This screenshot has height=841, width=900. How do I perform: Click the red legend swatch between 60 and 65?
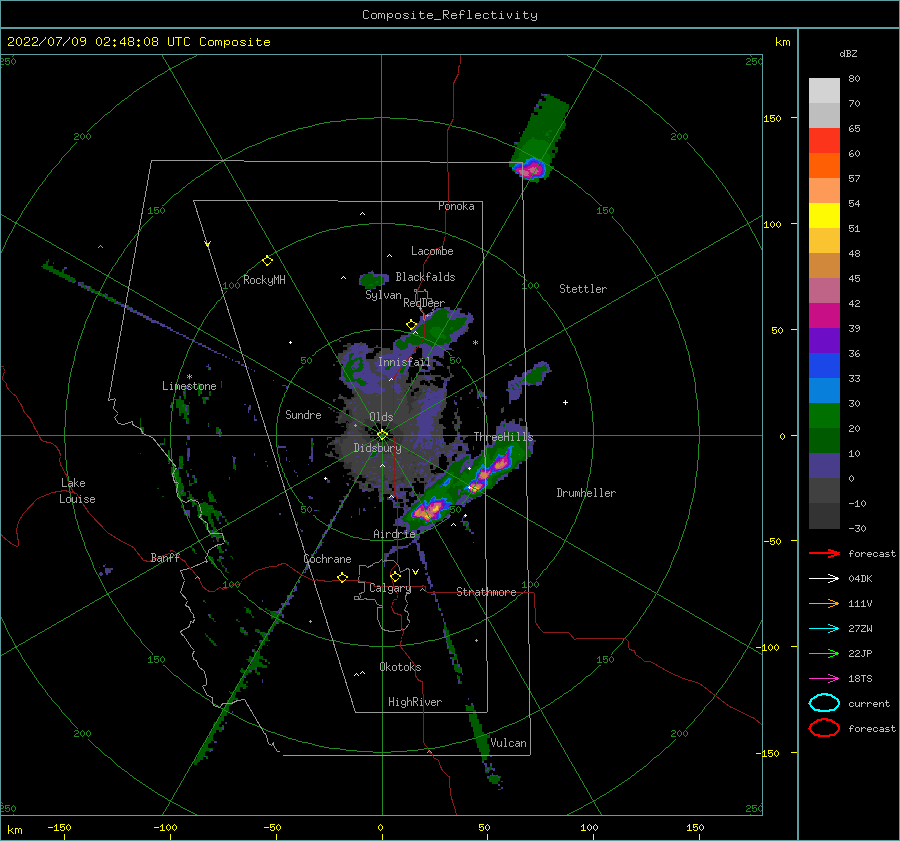point(824,141)
